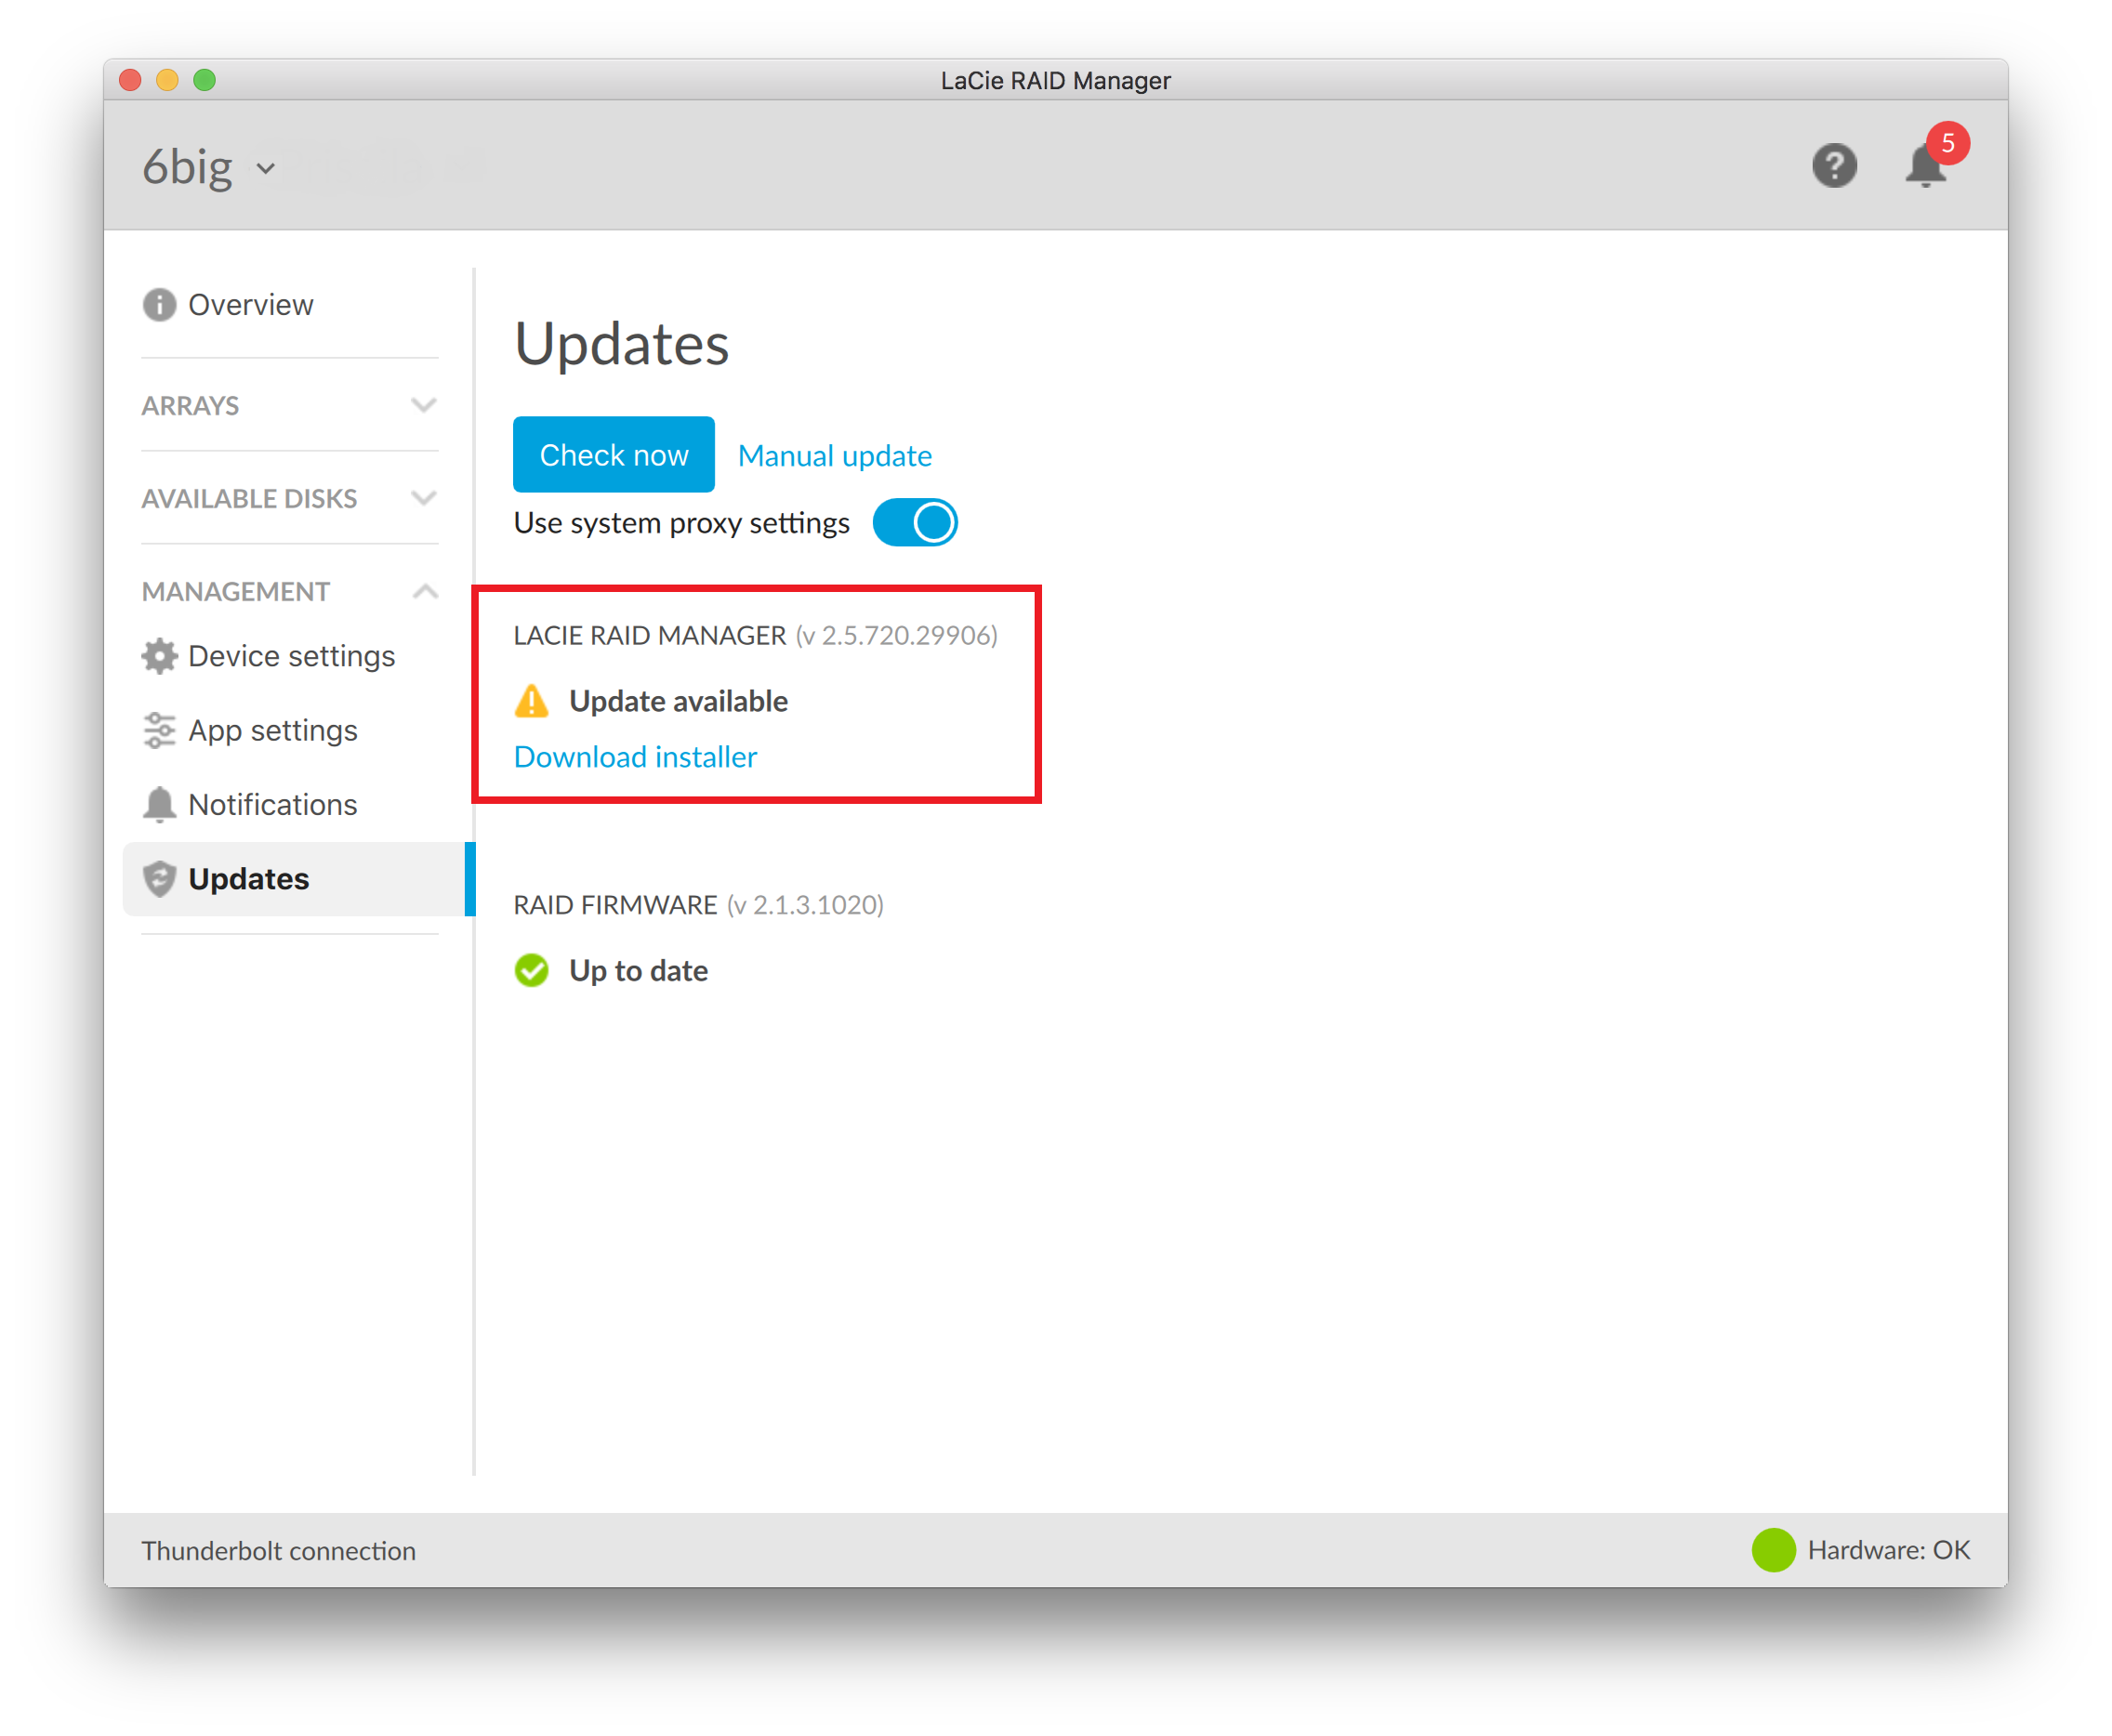This screenshot has height=1736, width=2112.
Task: Click the sidebar Notifications bell icon
Action: (159, 804)
